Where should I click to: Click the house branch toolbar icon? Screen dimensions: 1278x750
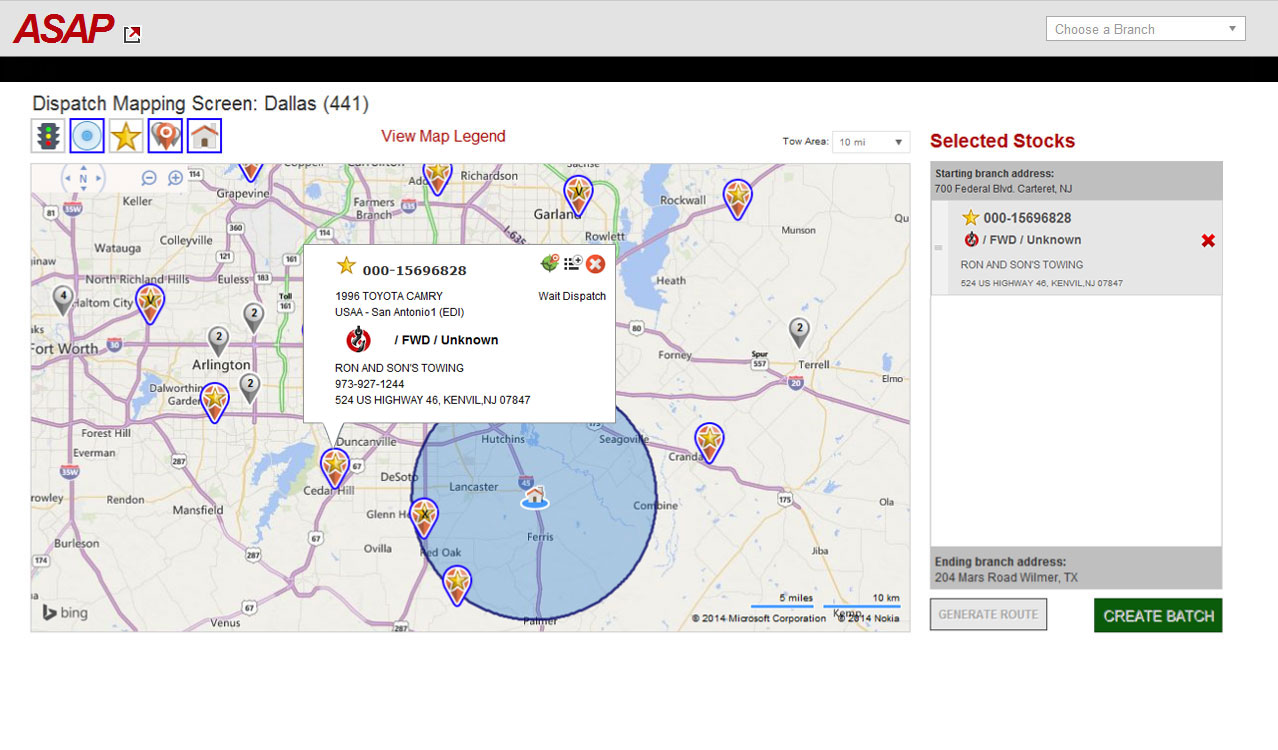click(204, 136)
